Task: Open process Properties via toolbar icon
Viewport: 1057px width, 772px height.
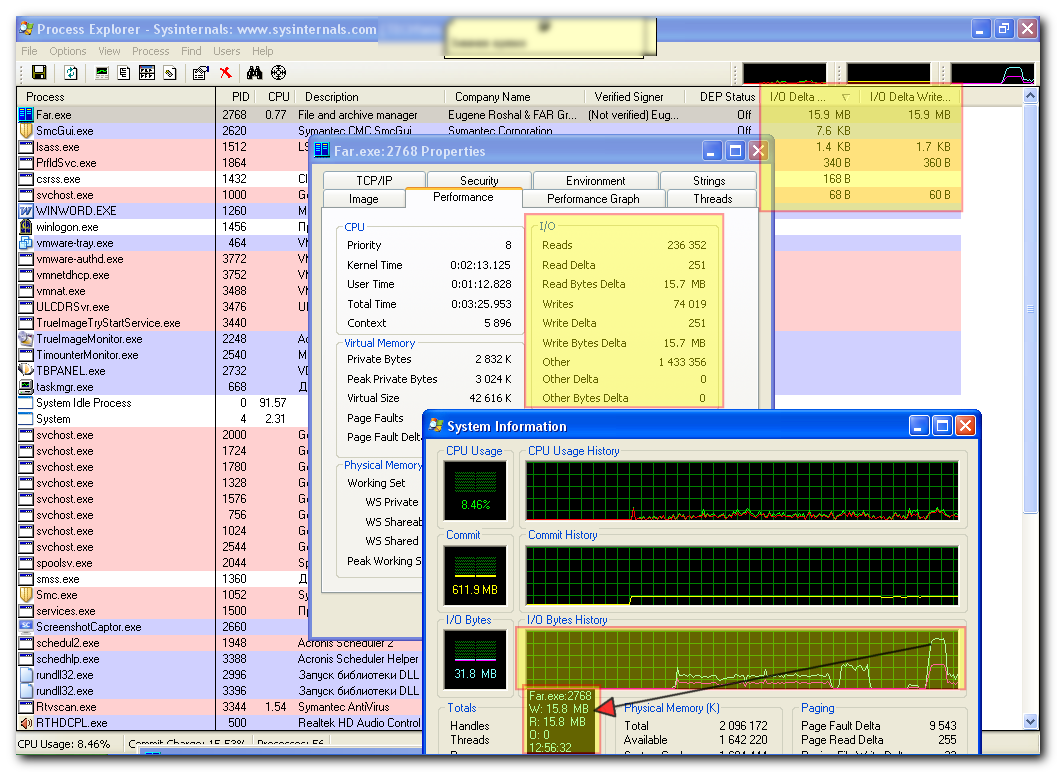Action: click(201, 73)
